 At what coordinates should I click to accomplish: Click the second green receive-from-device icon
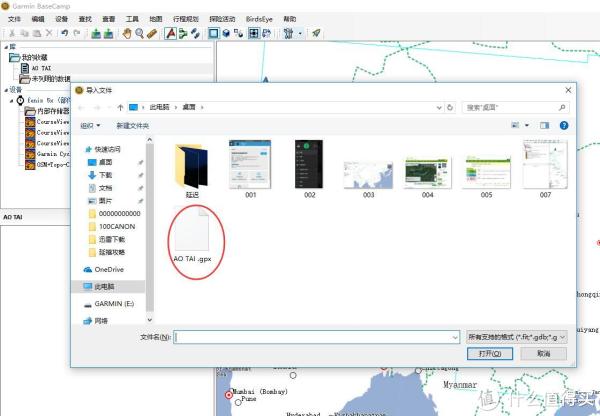[108, 33]
